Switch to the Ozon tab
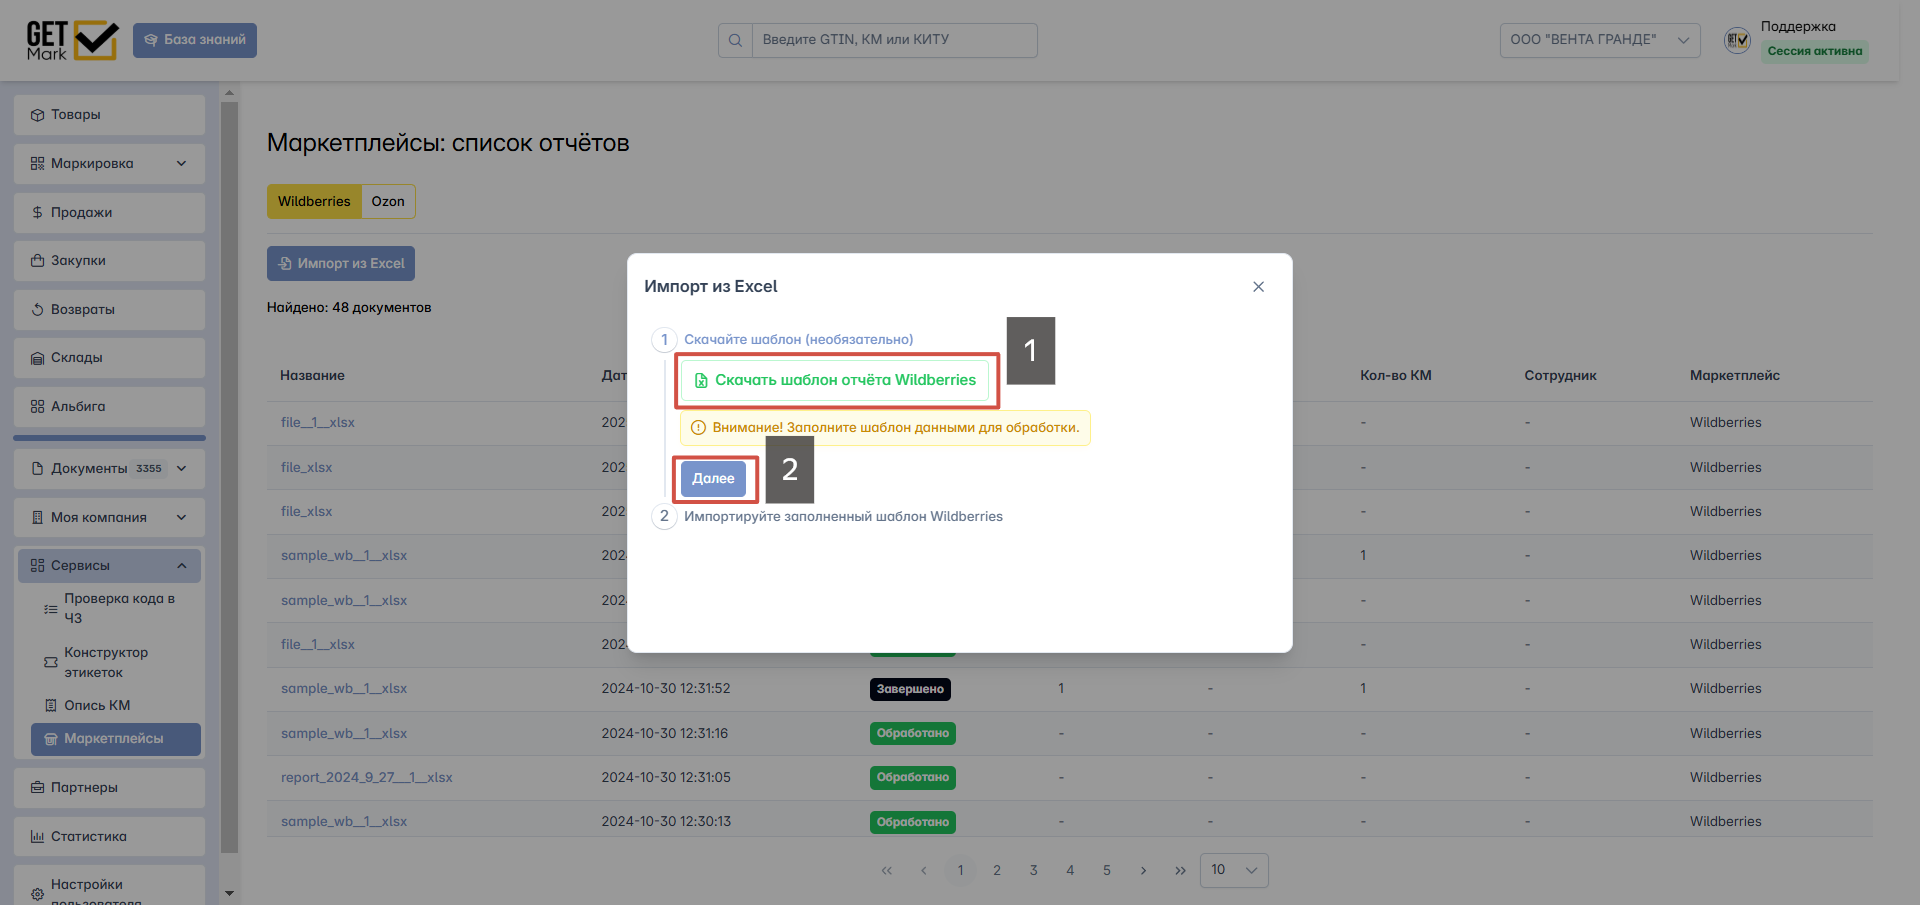Viewport: 1920px width, 905px height. pos(388,201)
